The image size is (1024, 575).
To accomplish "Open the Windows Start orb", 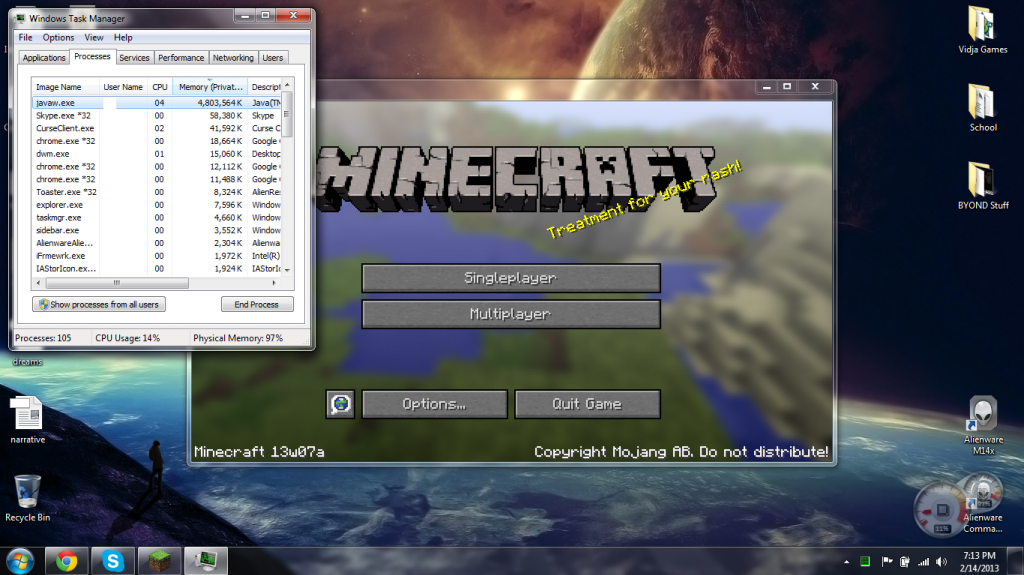I will (20, 561).
